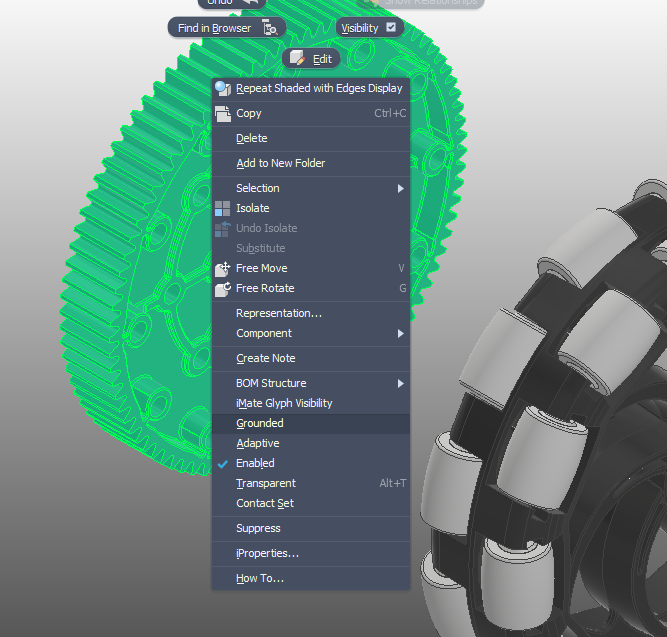
Task: Set the component as Grounded
Action: pos(311,423)
